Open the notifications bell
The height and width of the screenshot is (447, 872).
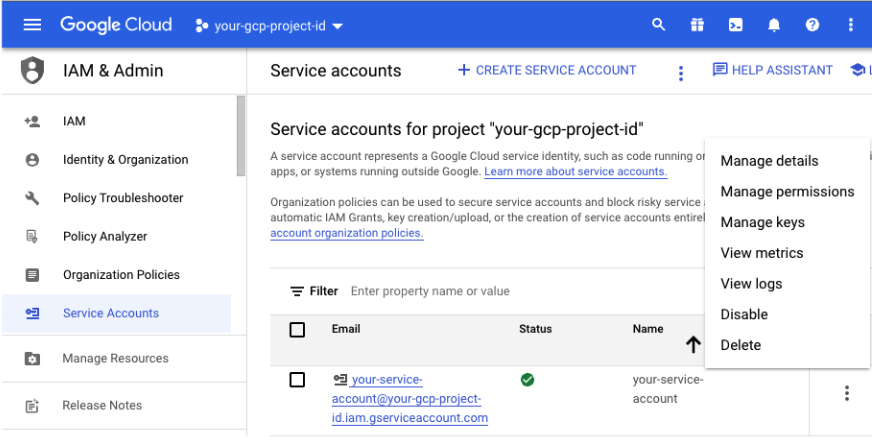click(x=774, y=25)
